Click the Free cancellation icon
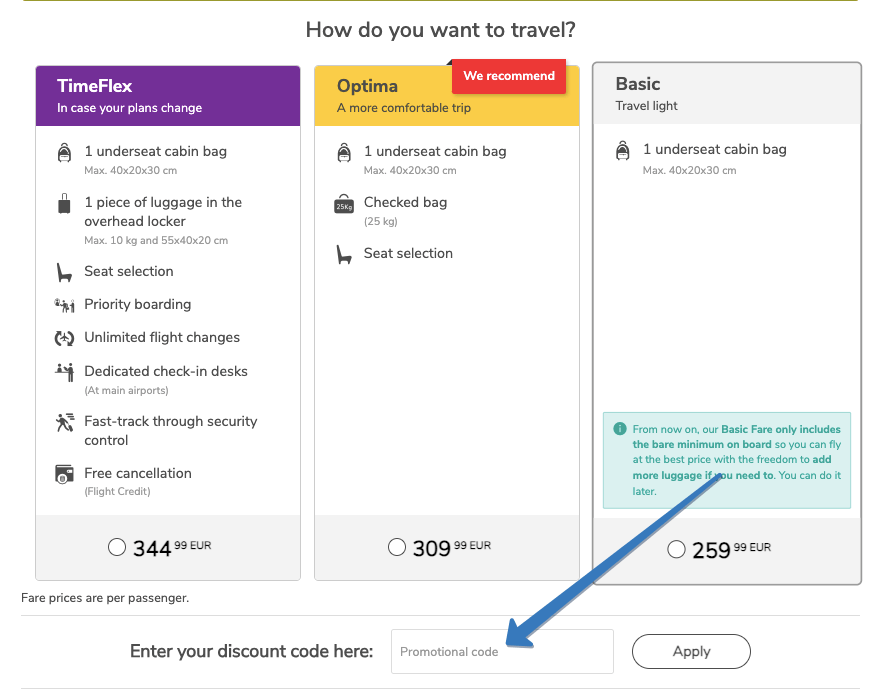The image size is (884, 691). point(62,475)
